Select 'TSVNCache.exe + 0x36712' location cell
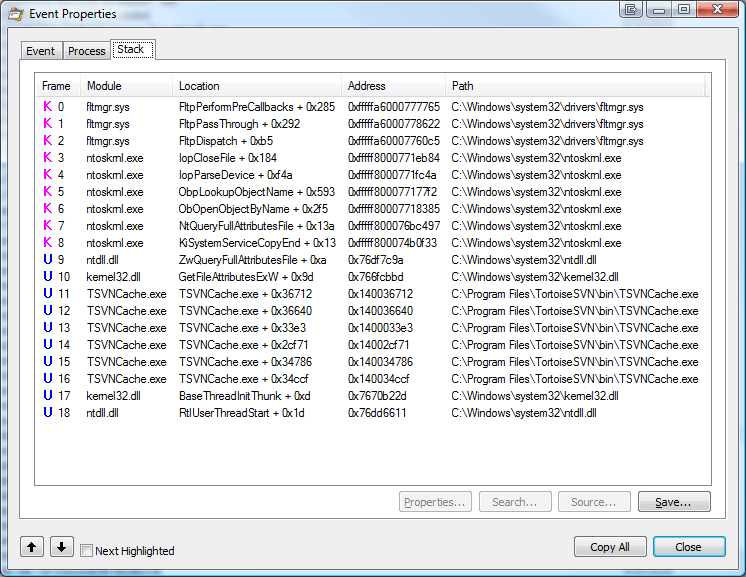Viewport: 746px width, 577px height. (x=245, y=294)
